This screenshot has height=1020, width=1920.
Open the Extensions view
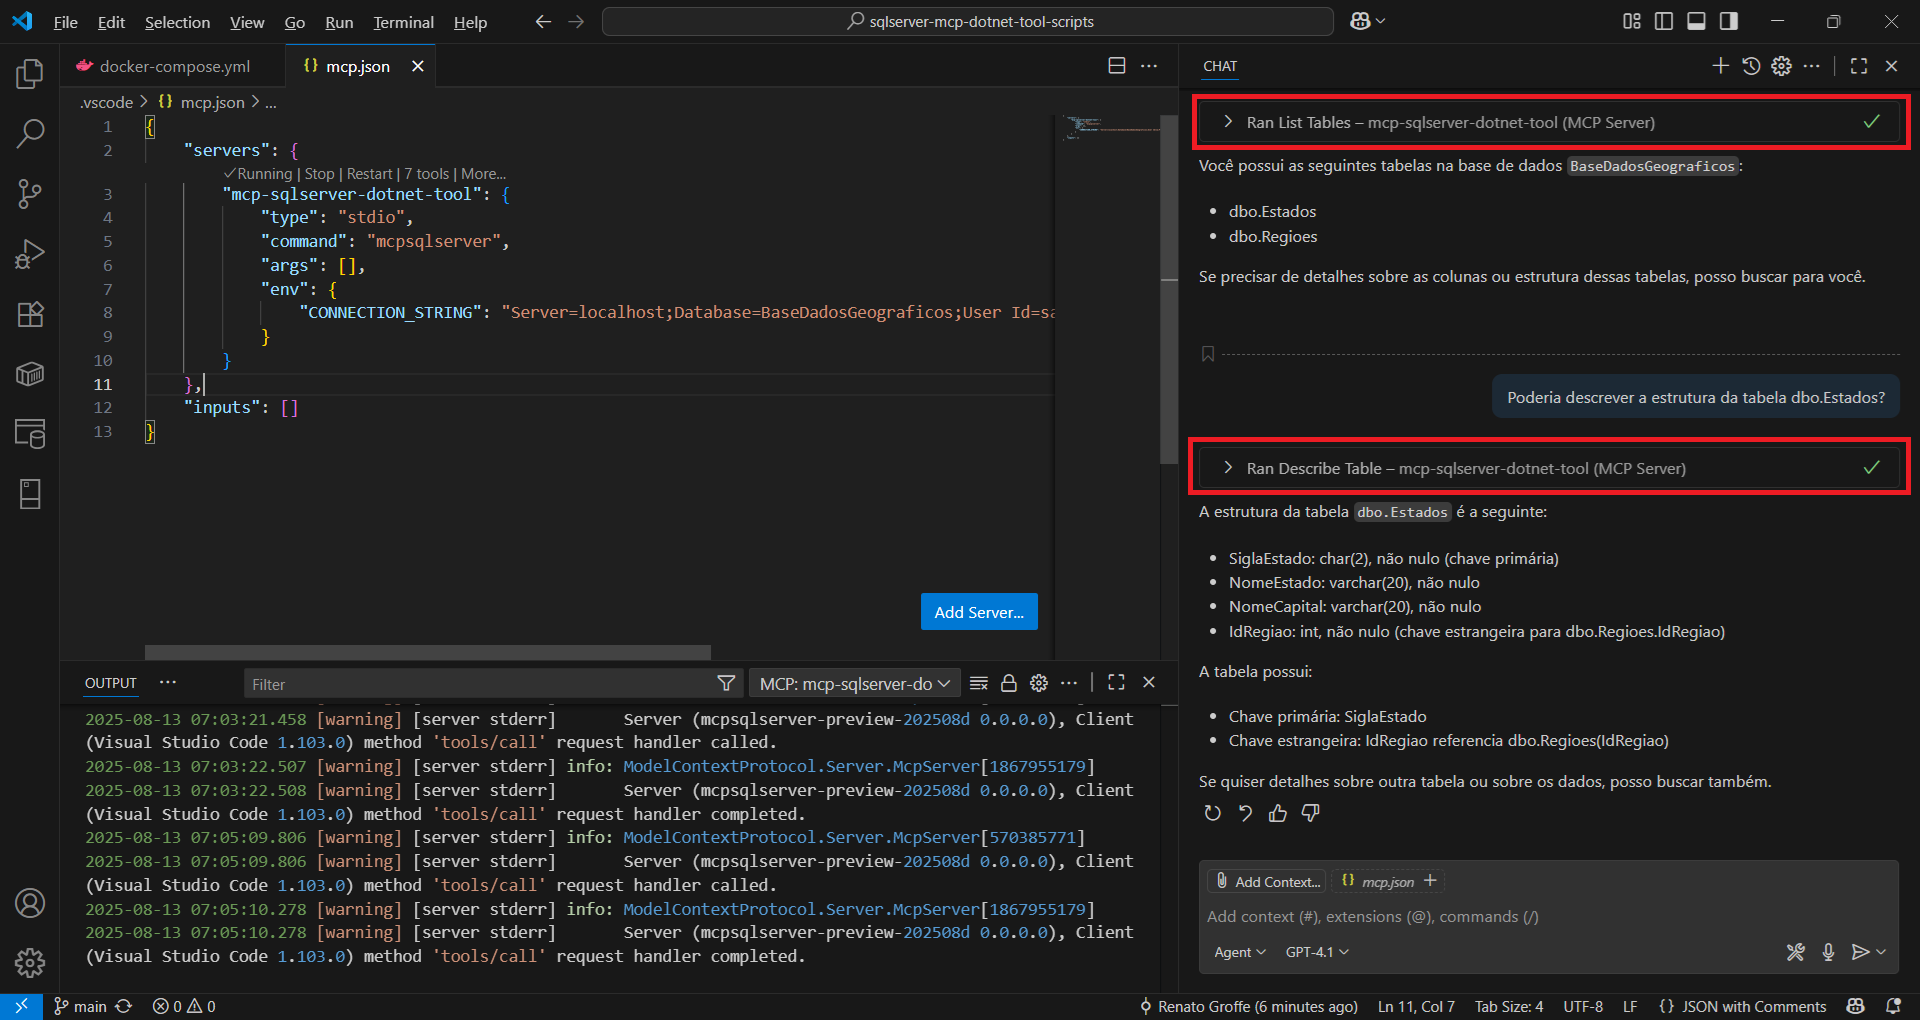30,314
